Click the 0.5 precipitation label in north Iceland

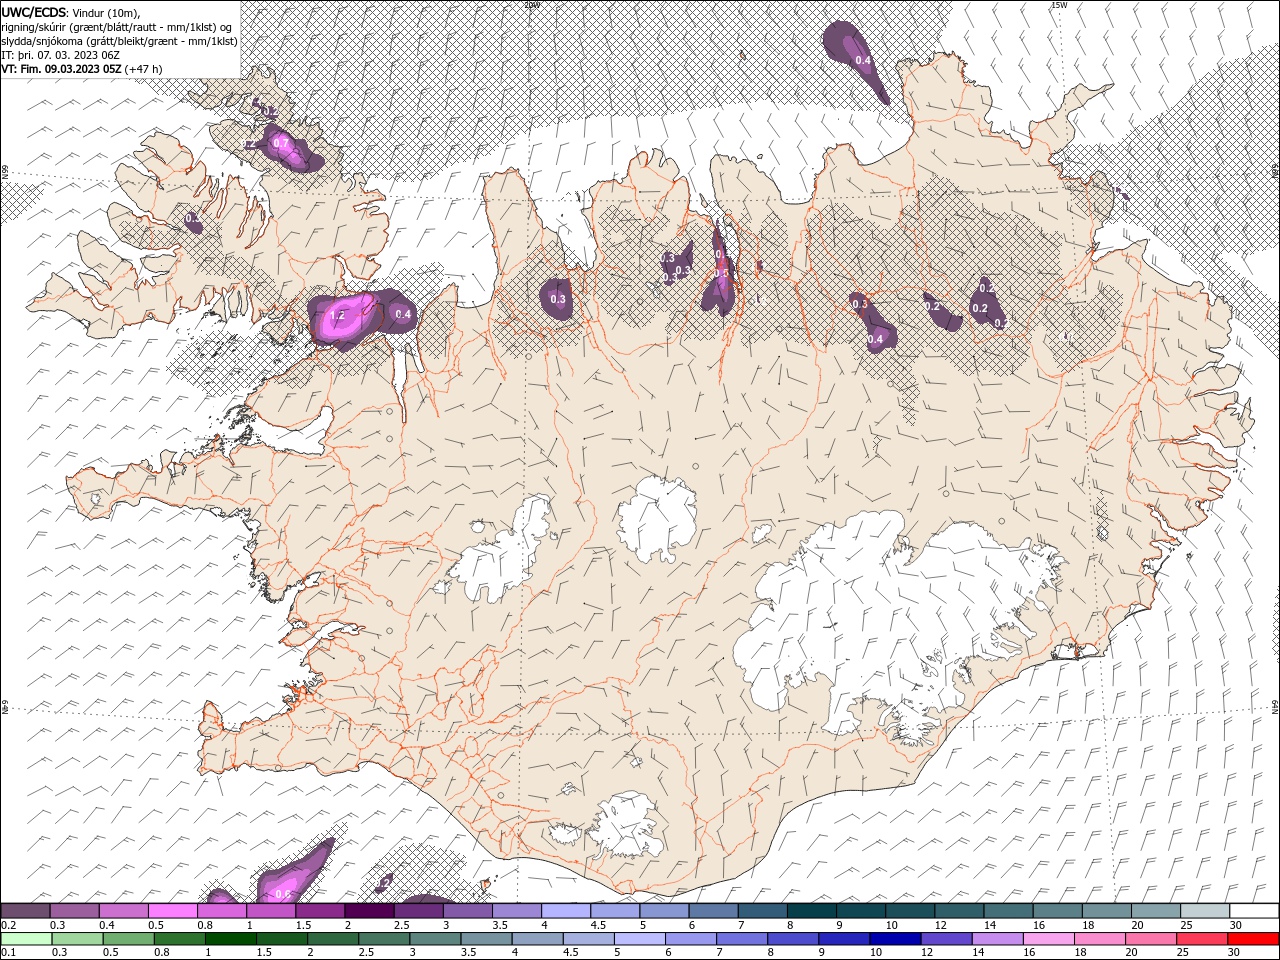point(722,273)
